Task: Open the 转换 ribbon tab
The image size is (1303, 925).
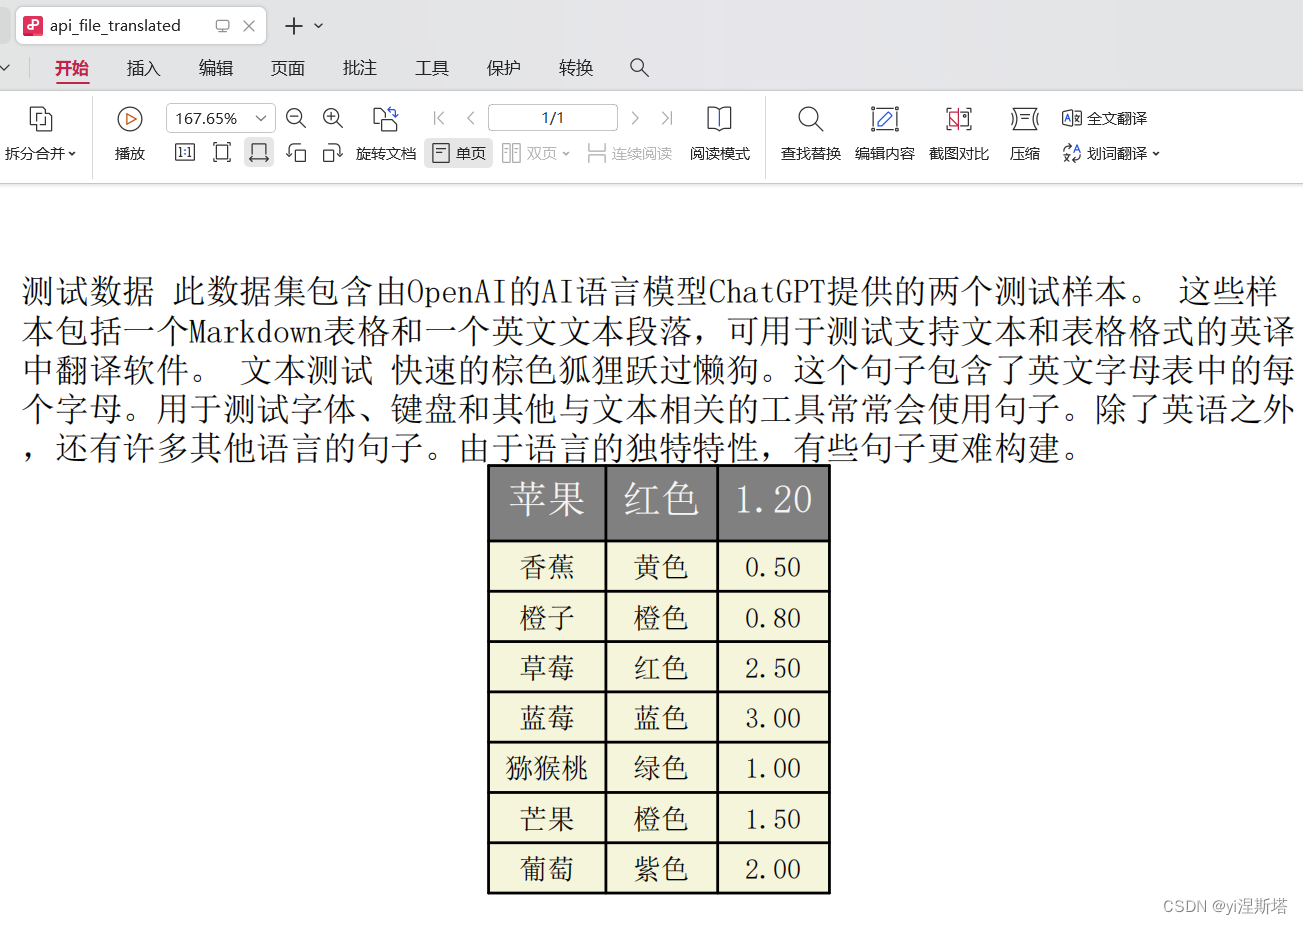Action: coord(576,68)
